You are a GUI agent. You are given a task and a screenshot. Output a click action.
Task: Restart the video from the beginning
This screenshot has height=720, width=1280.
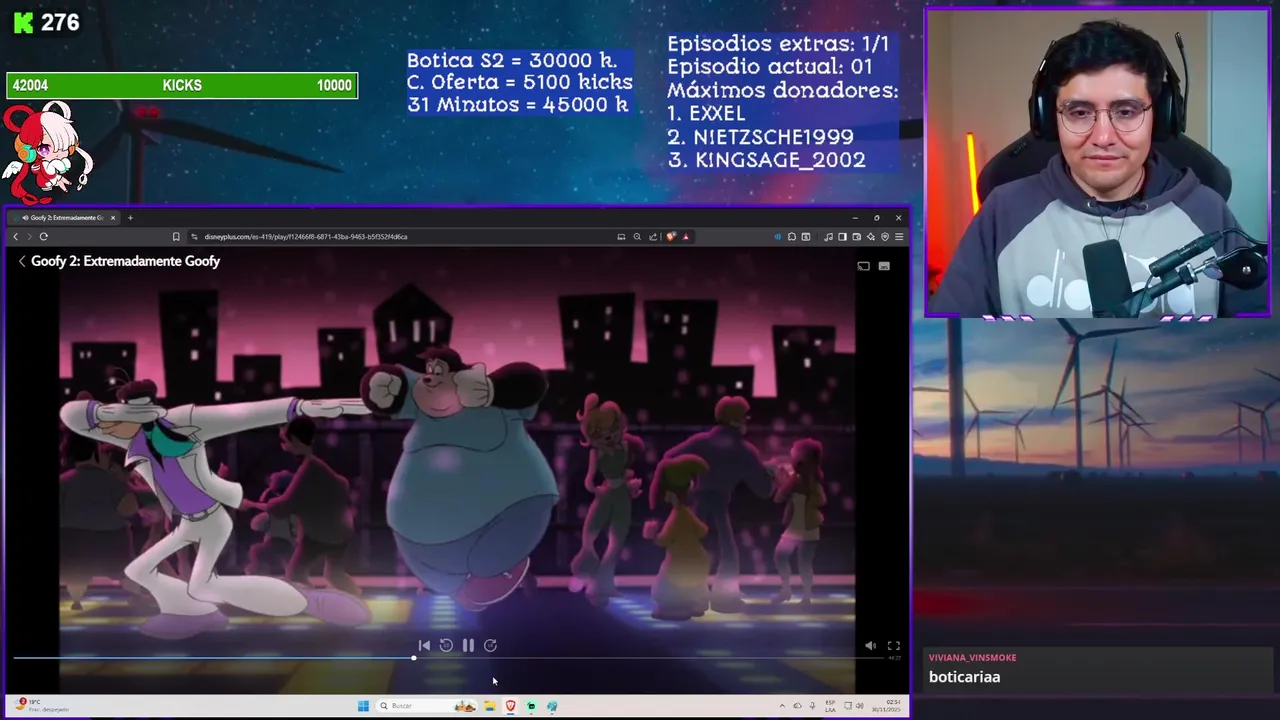pyautogui.click(x=424, y=645)
